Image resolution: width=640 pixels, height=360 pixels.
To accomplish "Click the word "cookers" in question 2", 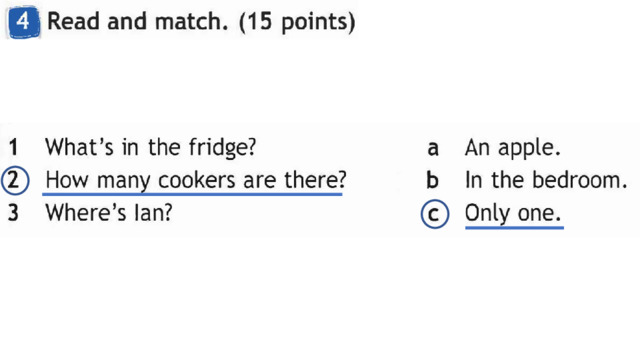I will click(197, 180).
